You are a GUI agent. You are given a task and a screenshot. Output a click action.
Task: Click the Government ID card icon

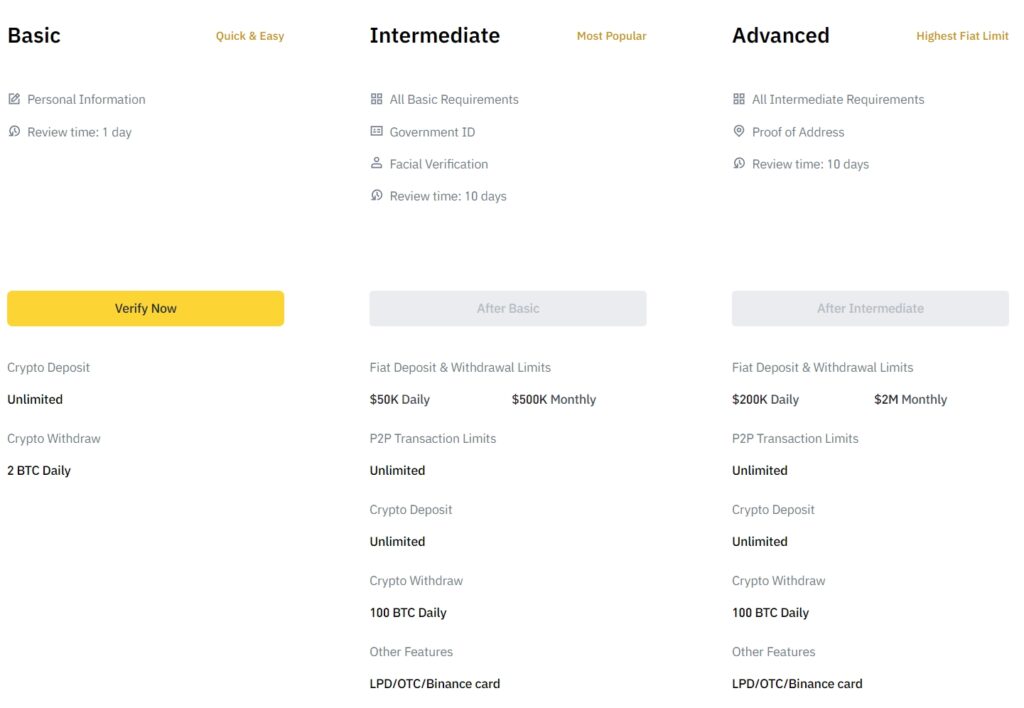376,131
